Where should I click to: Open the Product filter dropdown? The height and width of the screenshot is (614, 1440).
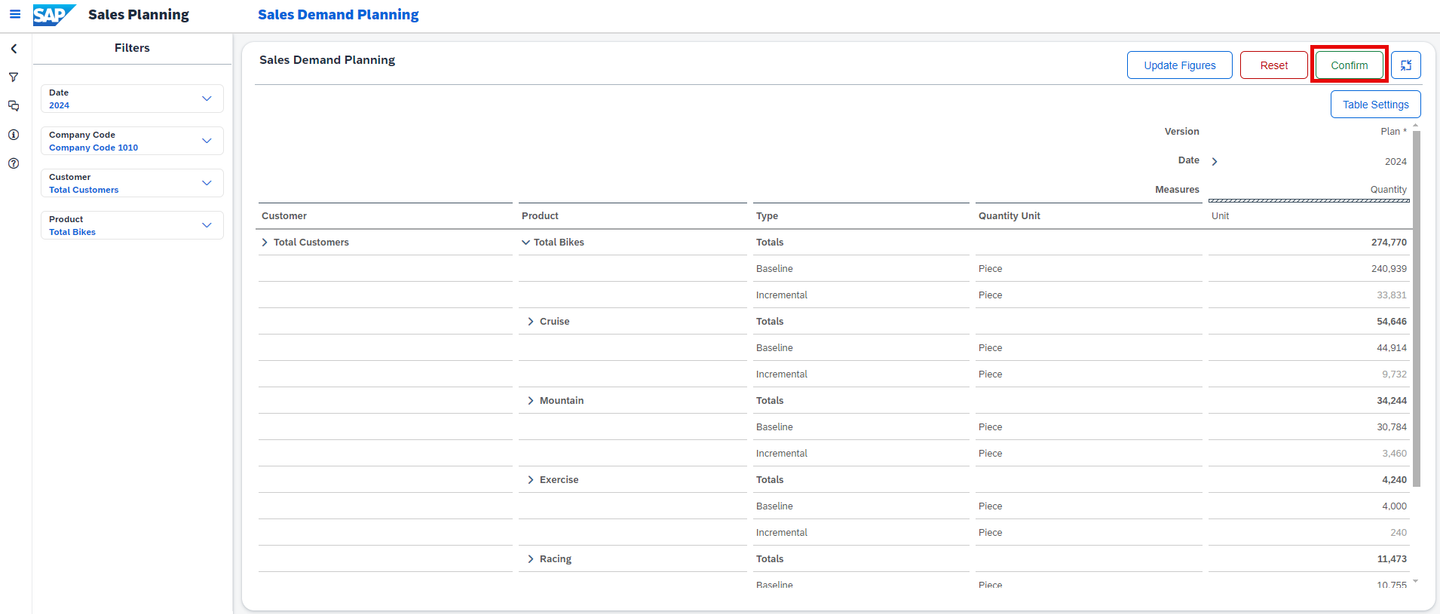coord(132,225)
